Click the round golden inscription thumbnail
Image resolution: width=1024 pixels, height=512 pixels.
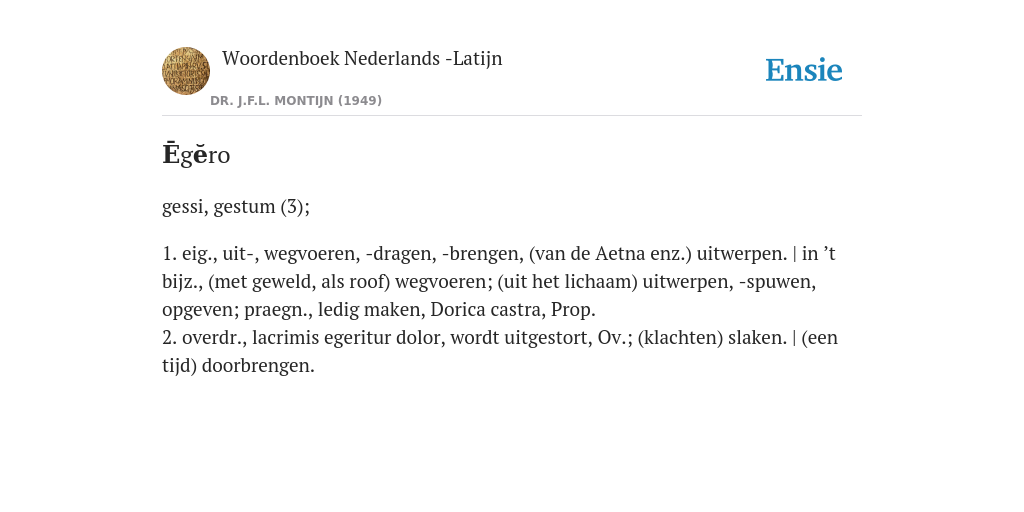click(x=186, y=71)
